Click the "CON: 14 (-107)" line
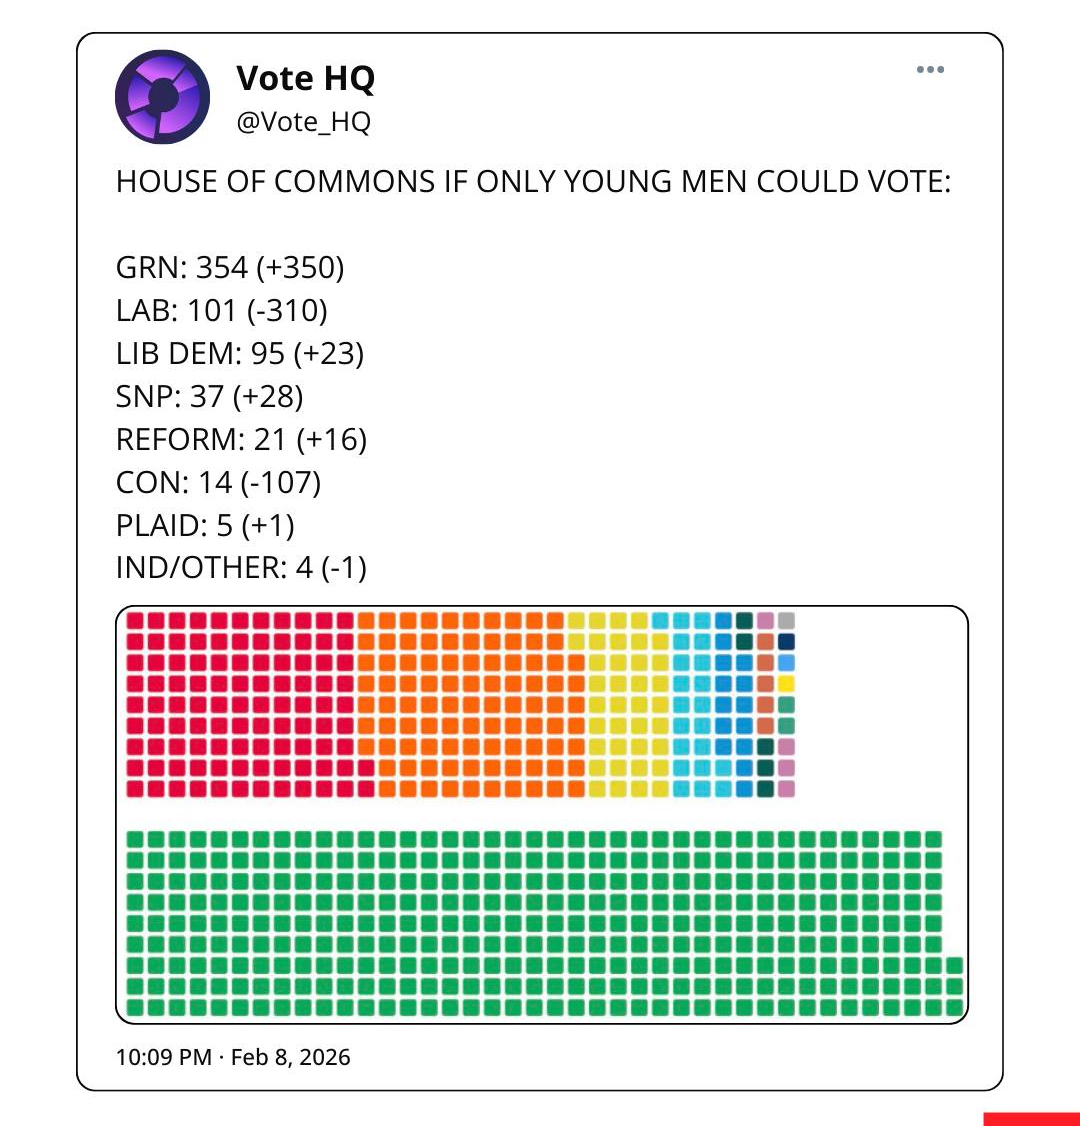Image resolution: width=1080 pixels, height=1126 pixels. click(x=218, y=483)
